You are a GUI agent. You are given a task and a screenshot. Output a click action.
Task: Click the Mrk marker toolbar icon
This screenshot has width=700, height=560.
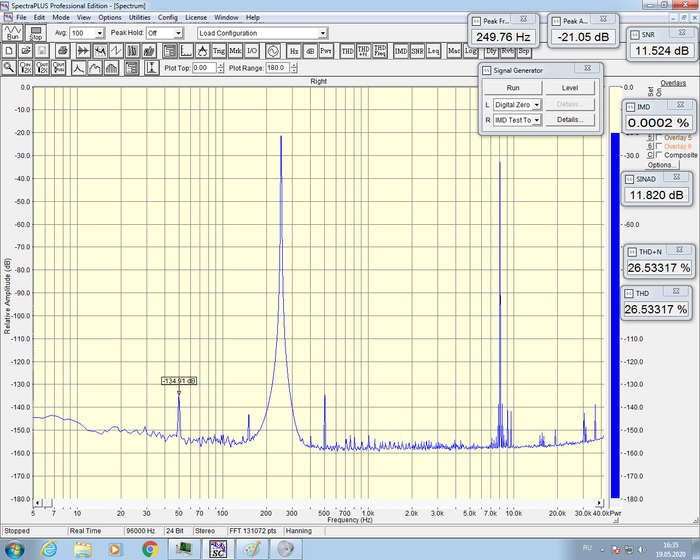(x=235, y=50)
